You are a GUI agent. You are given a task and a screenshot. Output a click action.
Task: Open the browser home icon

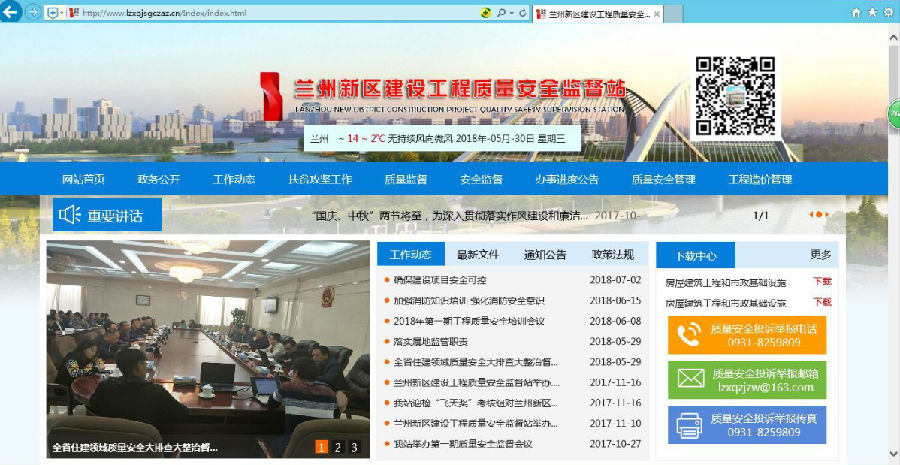(x=856, y=12)
